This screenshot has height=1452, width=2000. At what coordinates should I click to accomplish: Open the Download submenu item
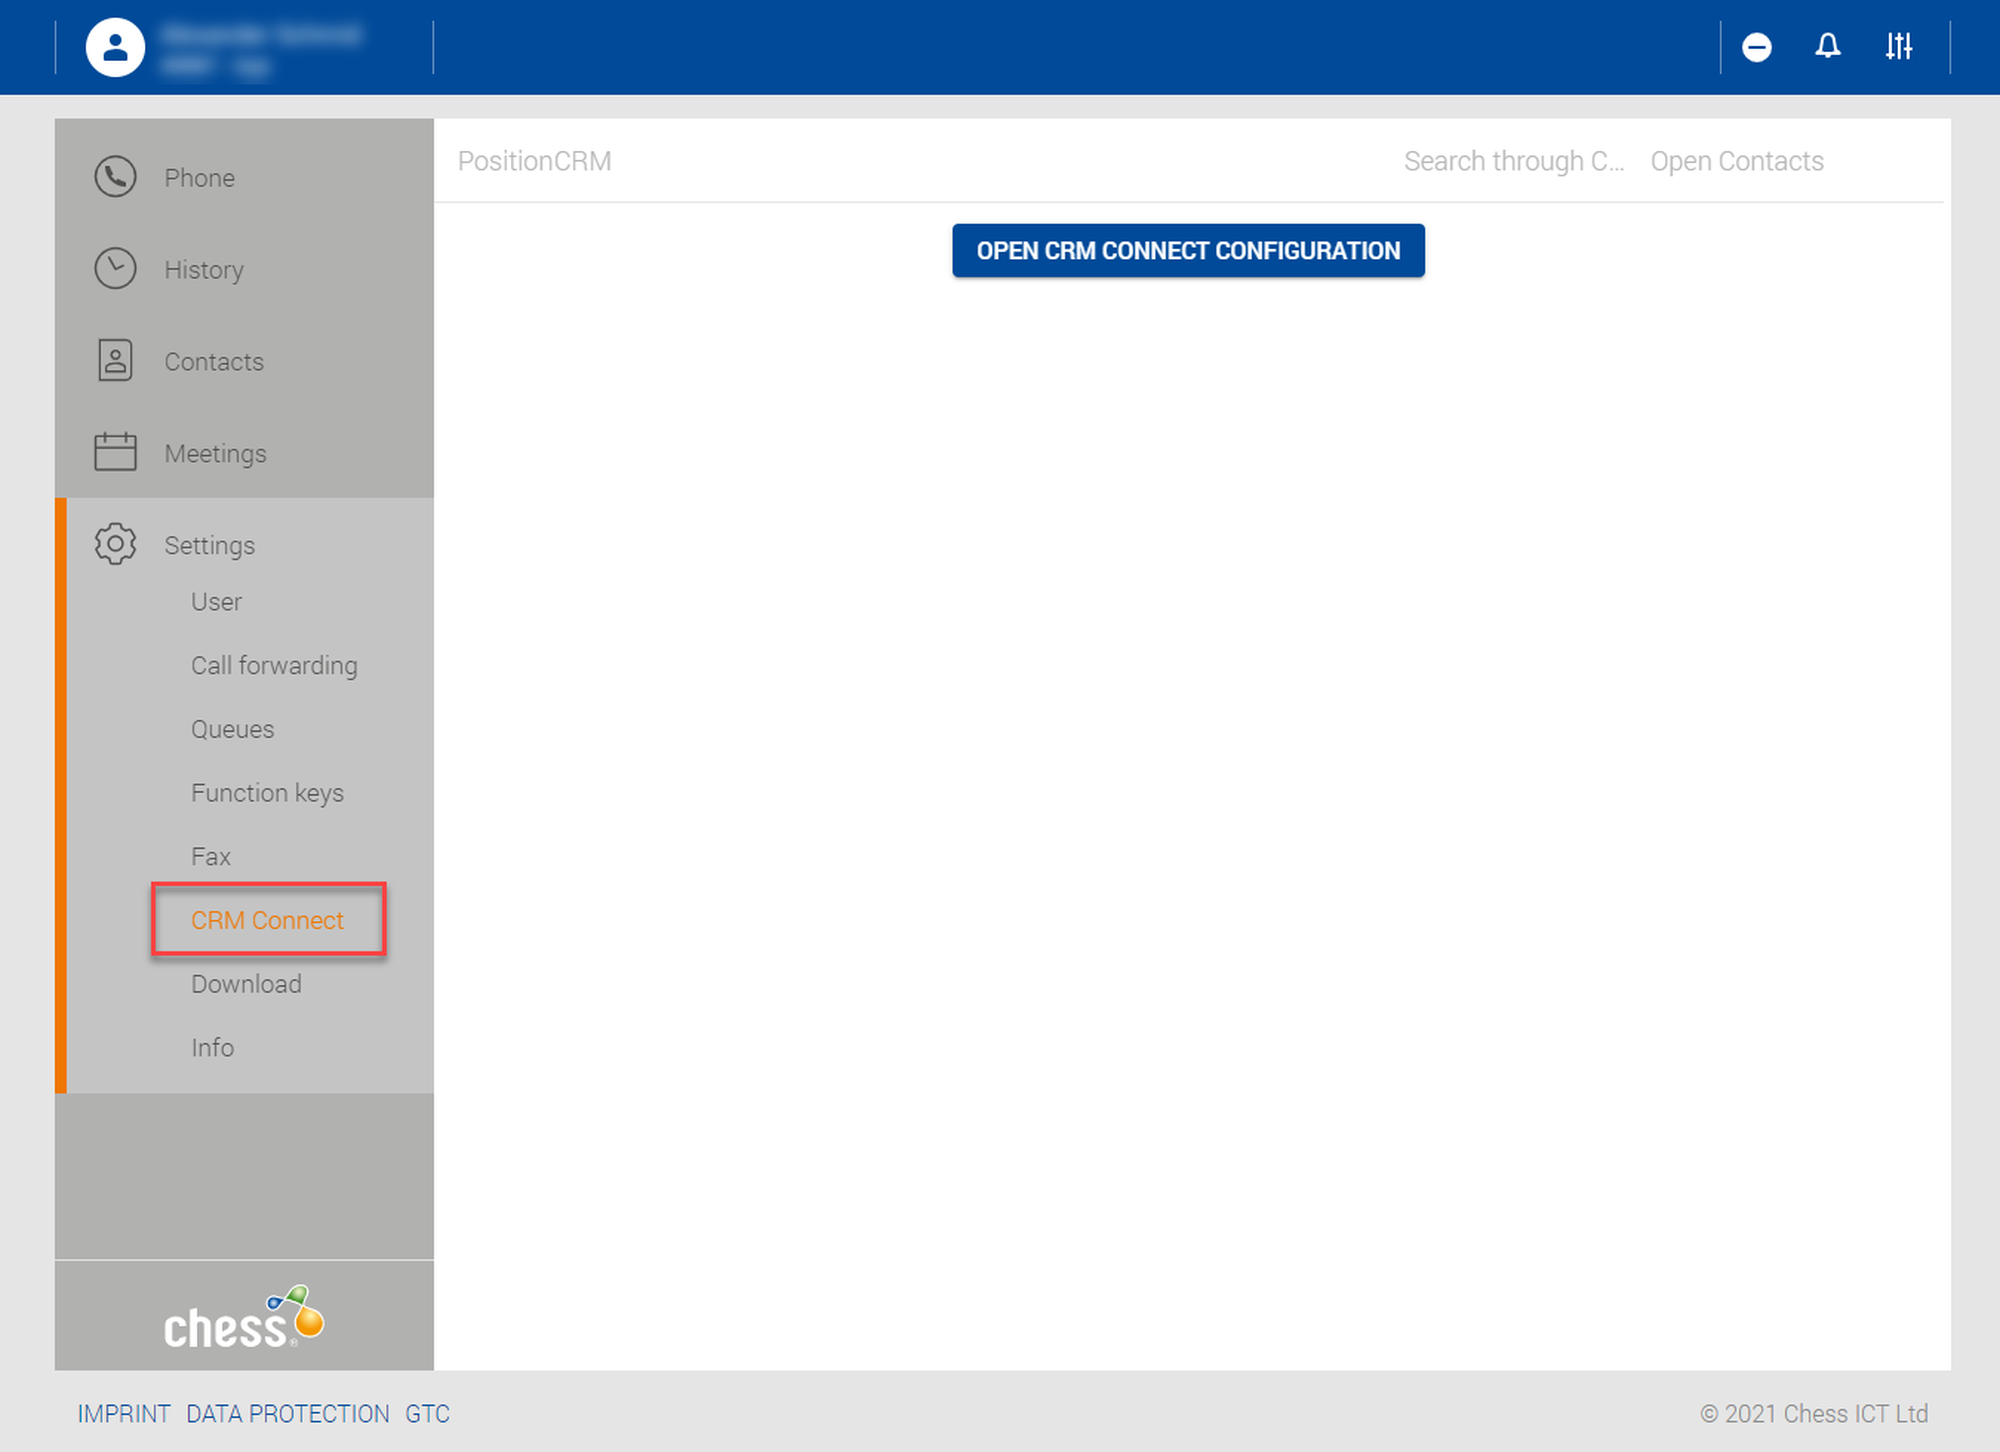246,984
